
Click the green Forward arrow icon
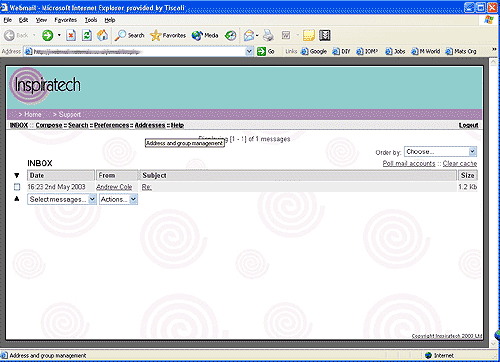47,35
